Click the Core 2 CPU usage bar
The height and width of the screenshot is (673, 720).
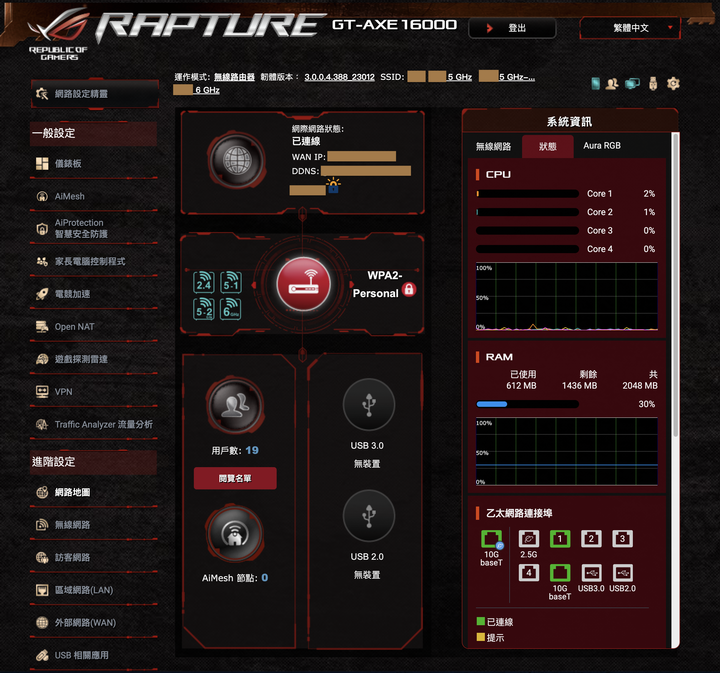[527, 212]
